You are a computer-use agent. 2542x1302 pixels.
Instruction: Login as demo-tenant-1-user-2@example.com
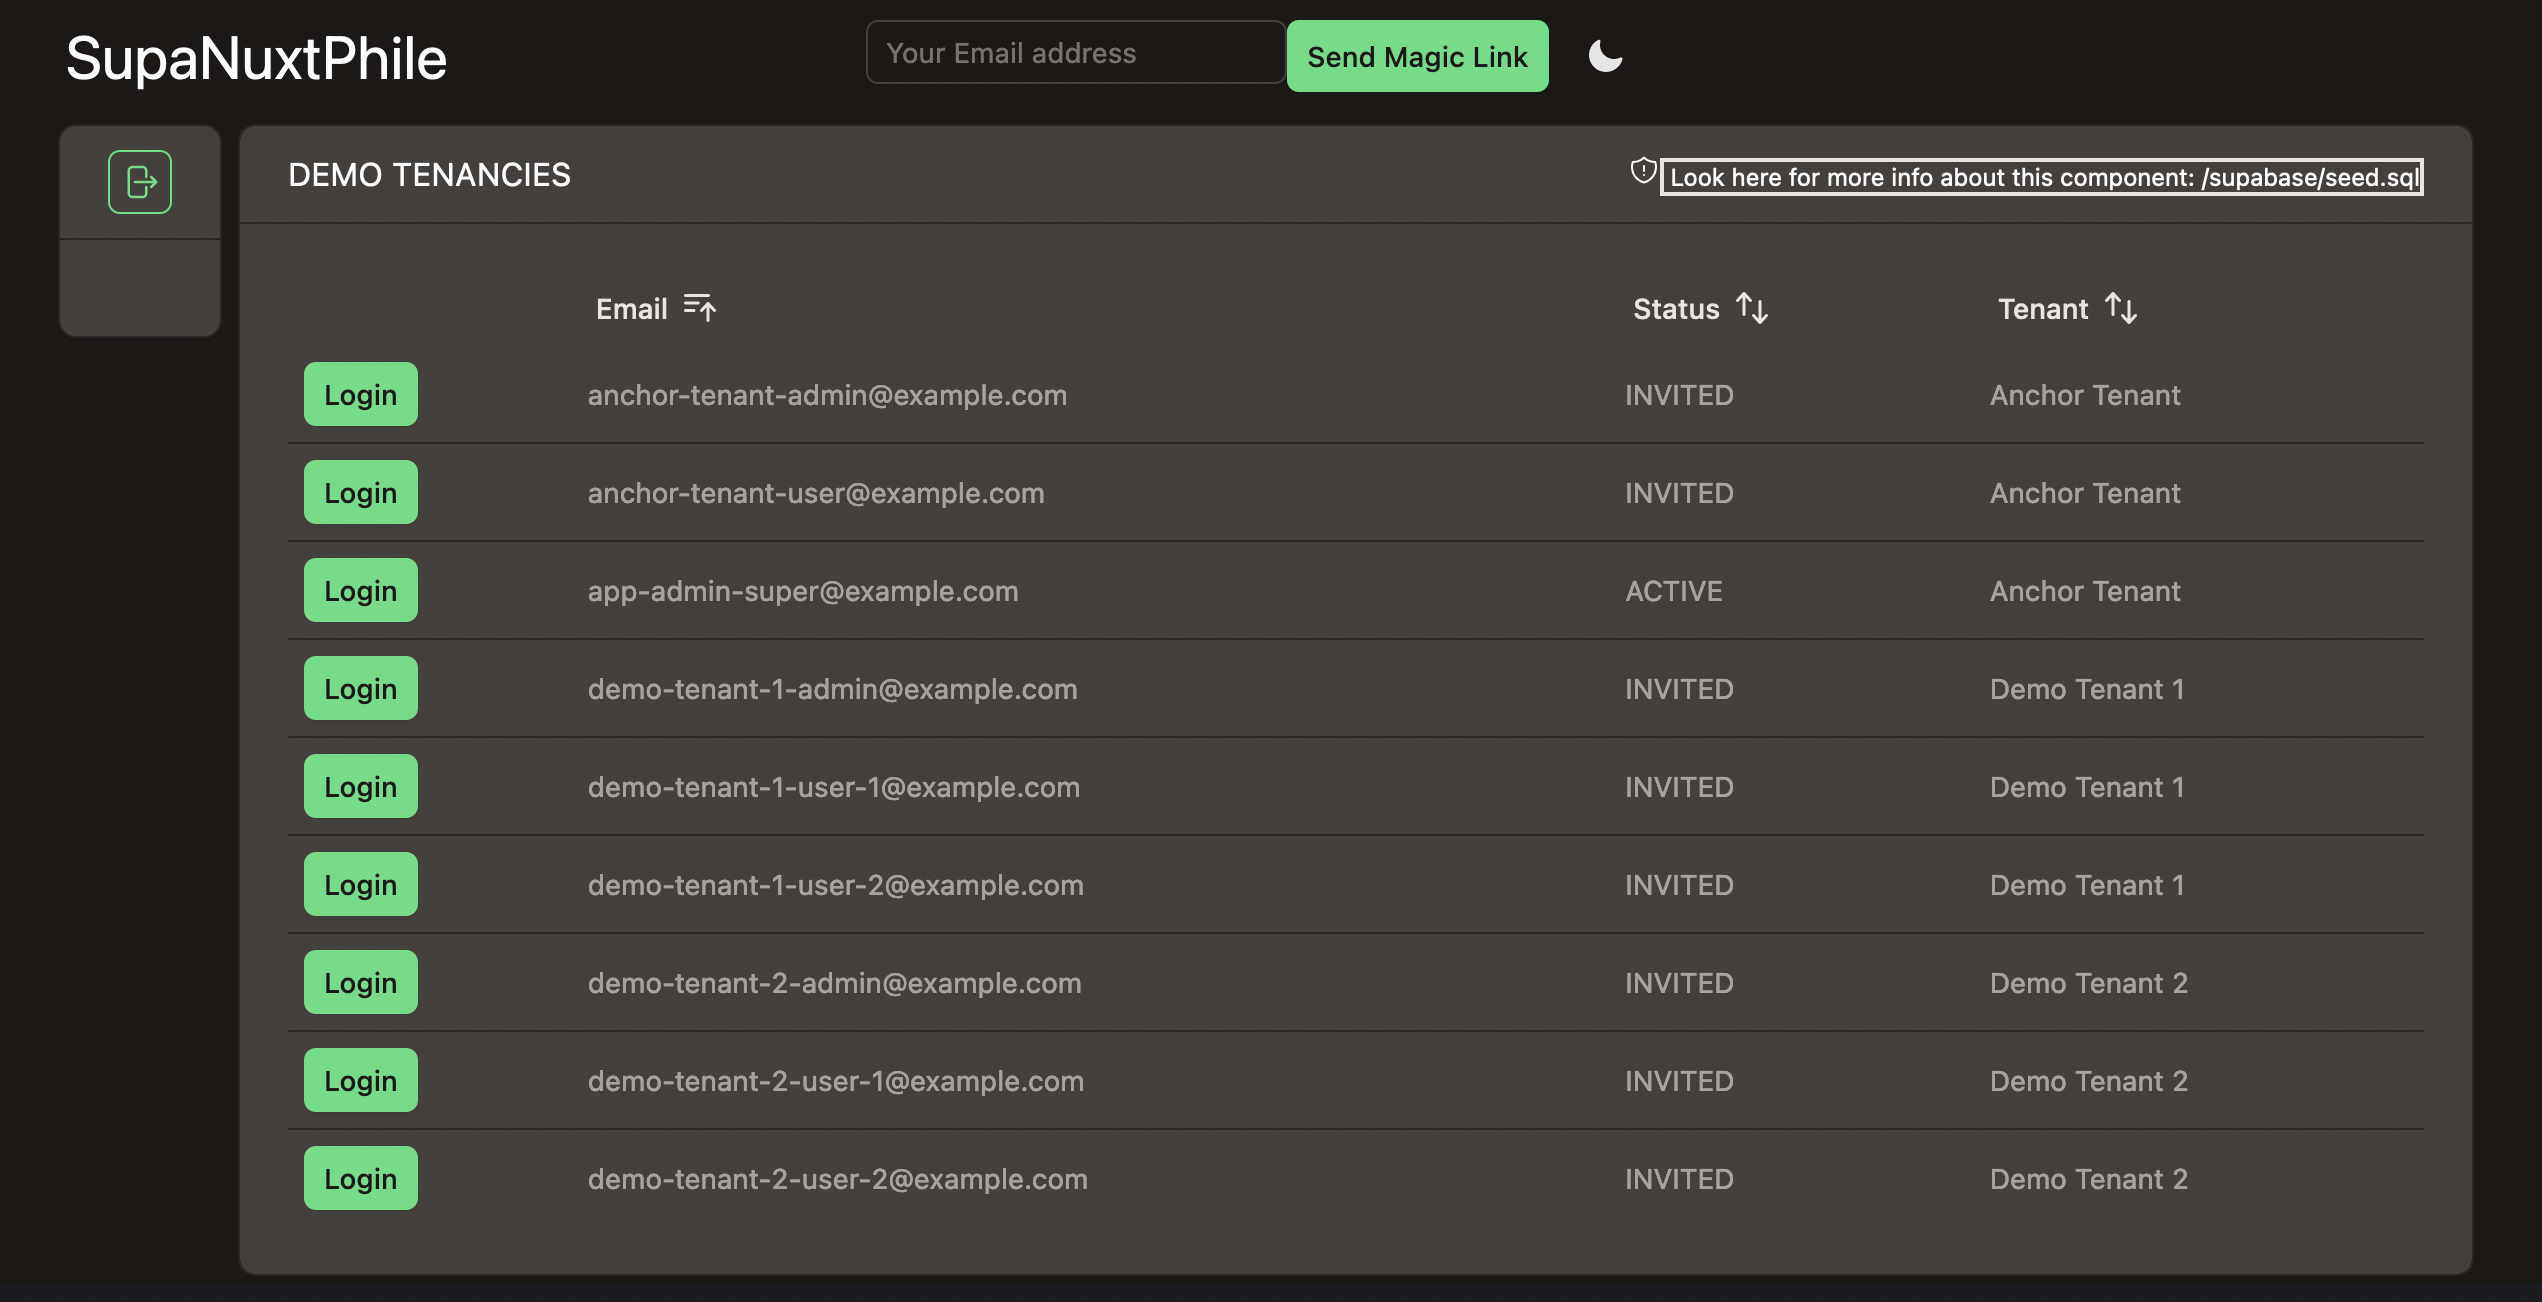pyautogui.click(x=361, y=884)
